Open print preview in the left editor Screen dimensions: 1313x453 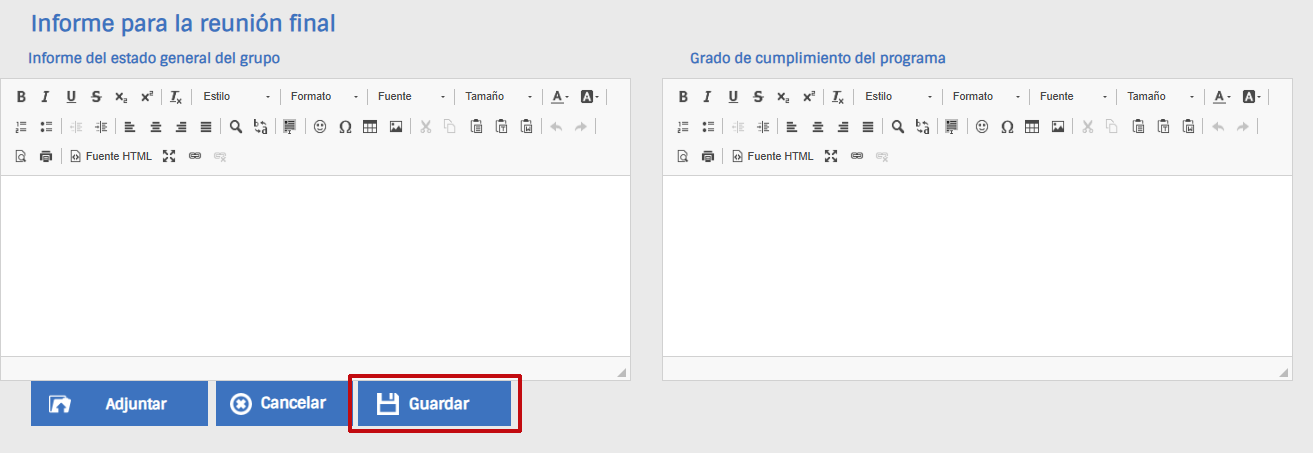(20, 157)
